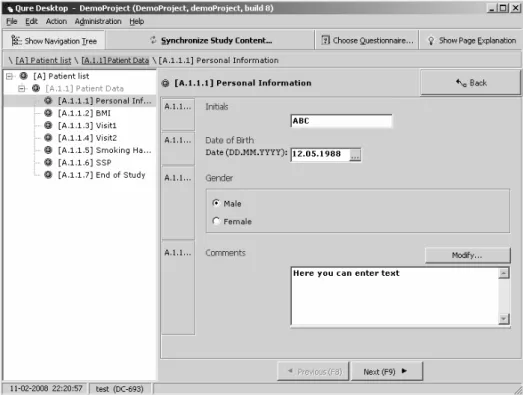
Task: Click the status bar timestamp 11-02-2008 22:20:57
Action: click(46, 389)
